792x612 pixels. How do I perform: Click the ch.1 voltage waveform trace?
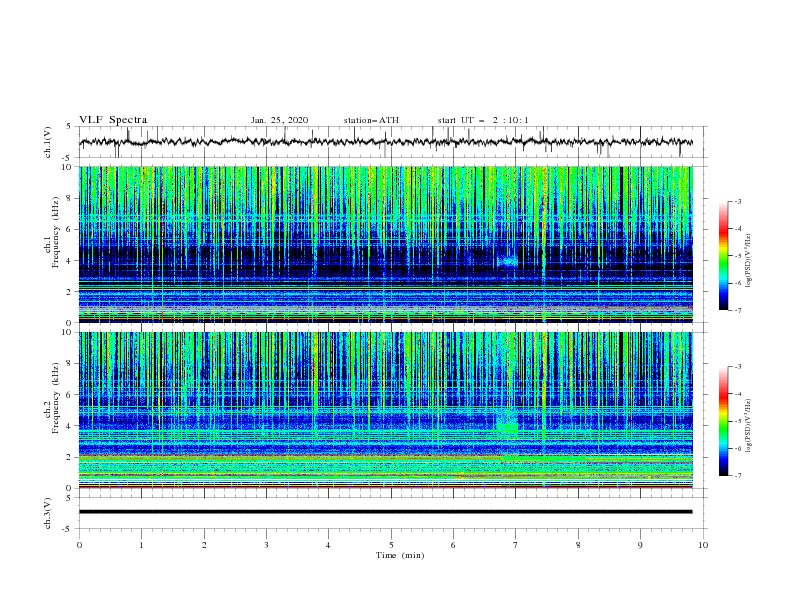(x=385, y=142)
